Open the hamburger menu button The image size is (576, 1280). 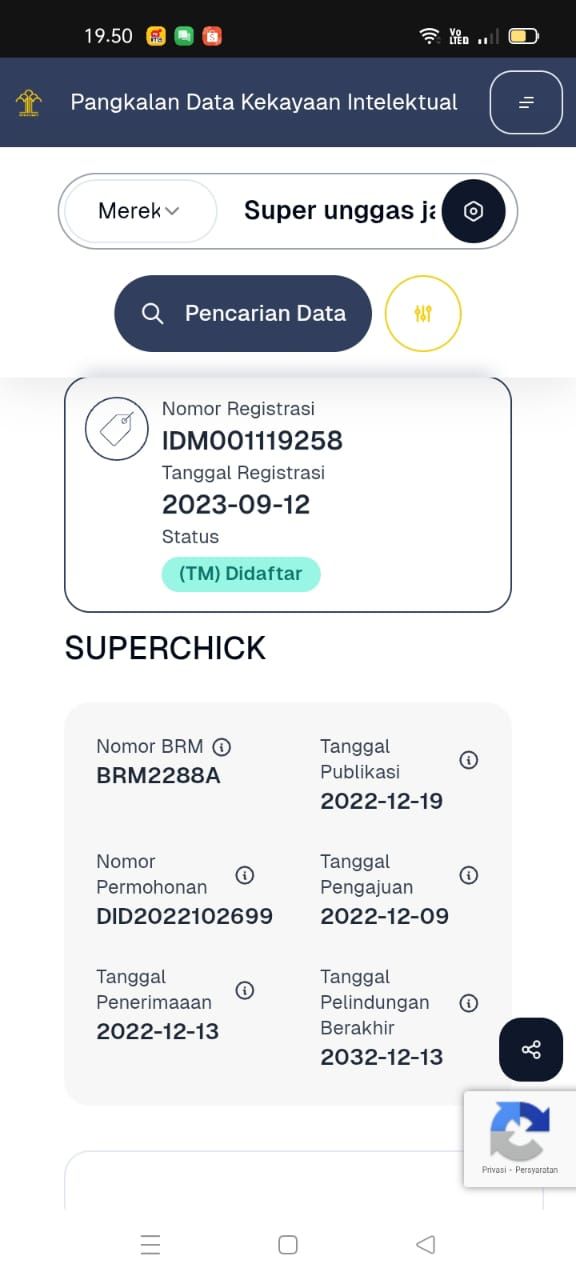526,102
